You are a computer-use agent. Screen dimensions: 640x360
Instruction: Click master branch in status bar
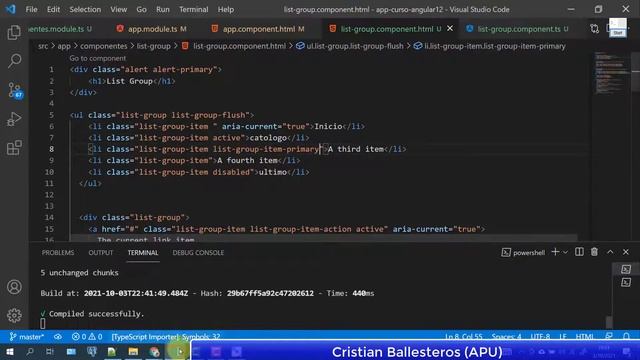tap(27, 337)
